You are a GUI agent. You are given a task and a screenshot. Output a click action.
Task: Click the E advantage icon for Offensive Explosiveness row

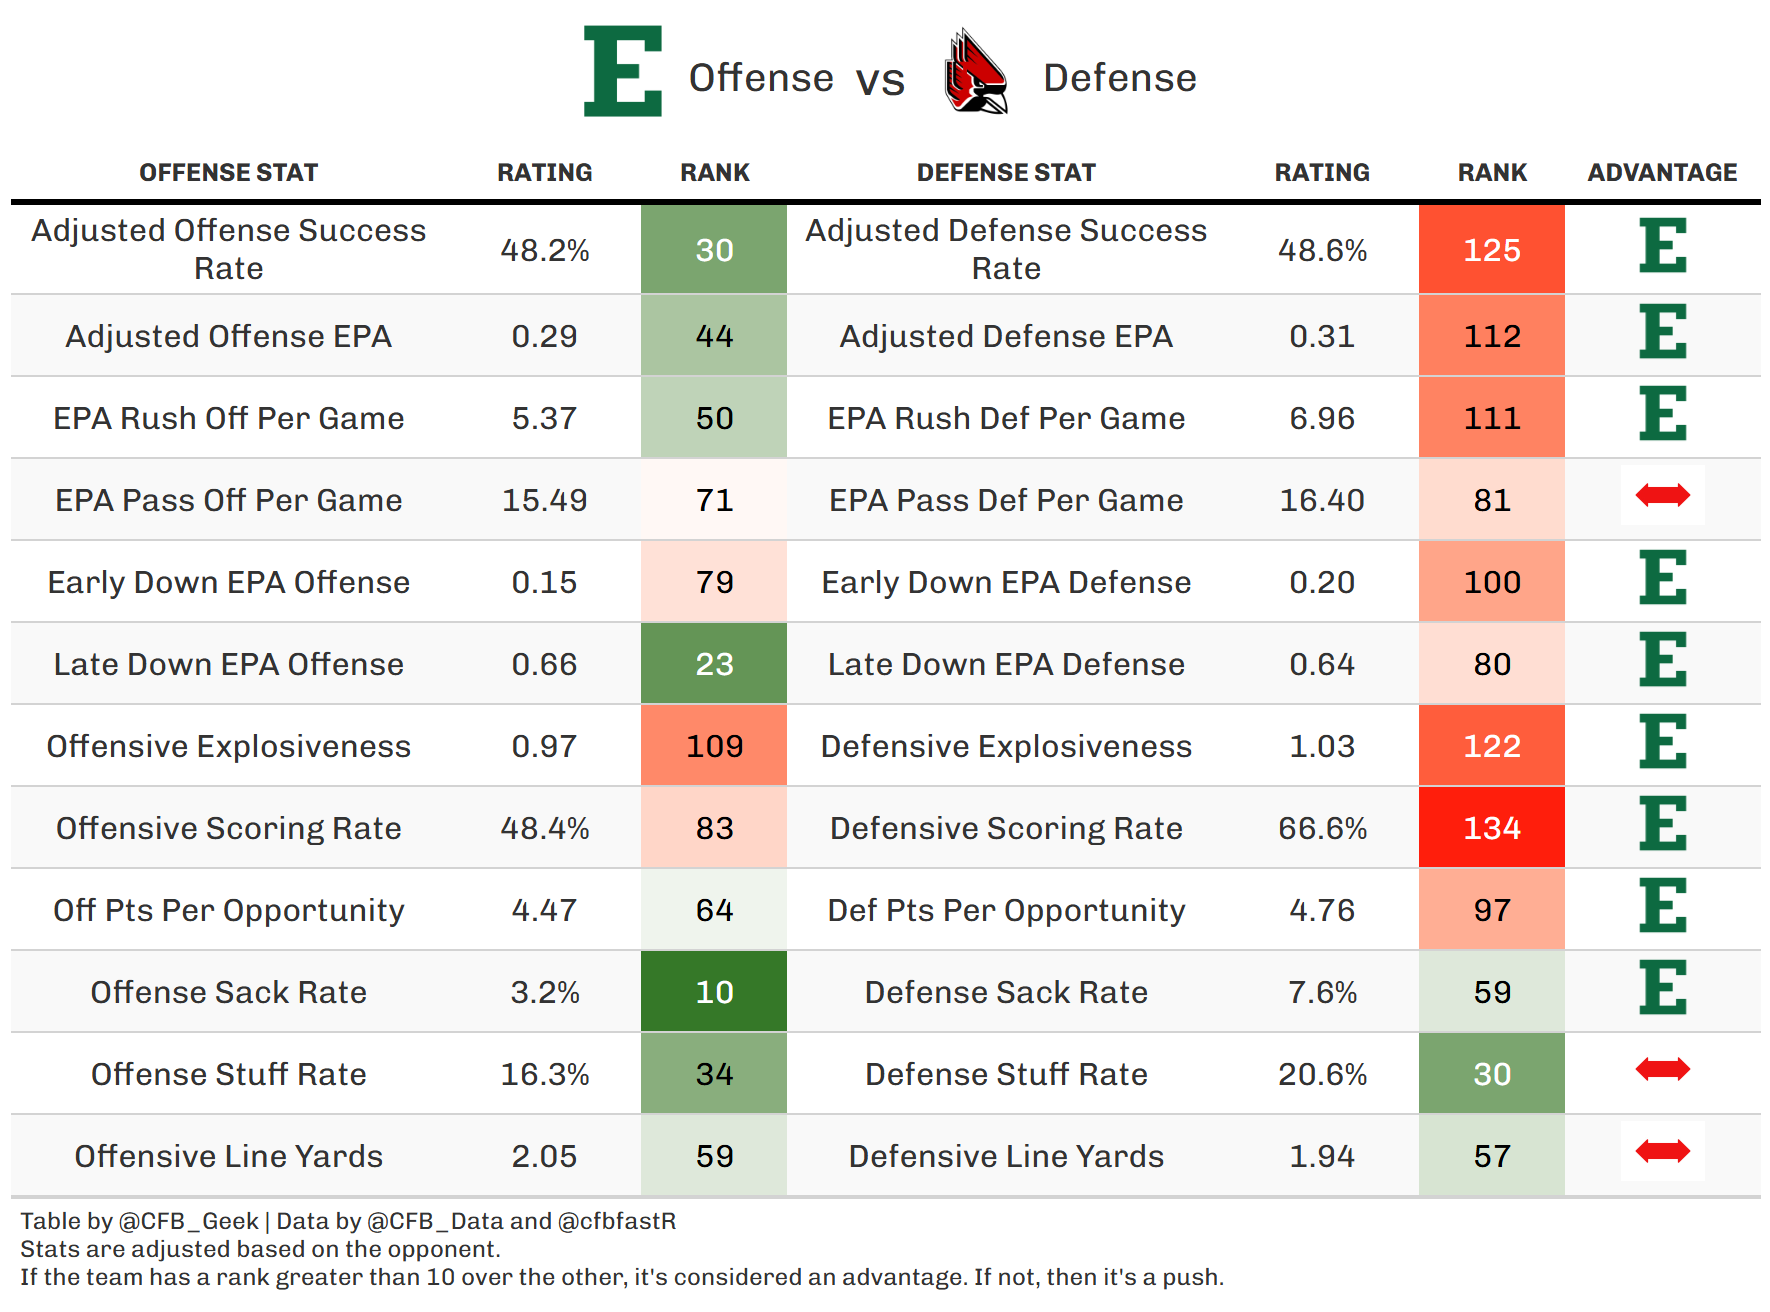click(x=1662, y=742)
